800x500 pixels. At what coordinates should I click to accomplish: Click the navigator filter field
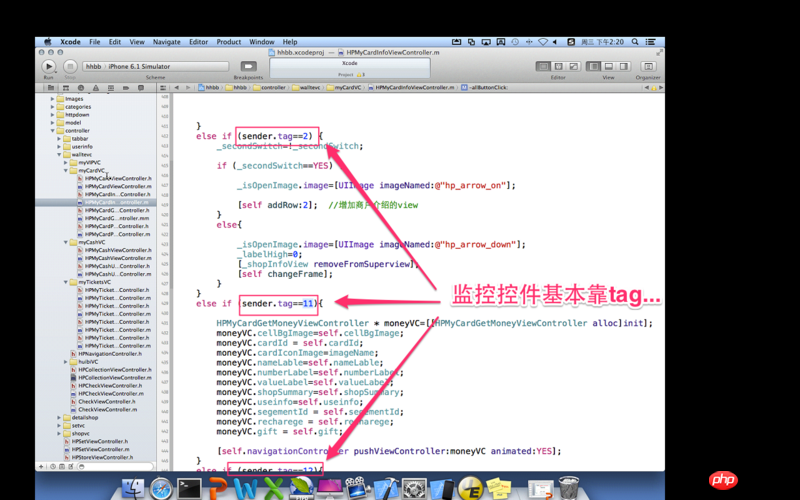(115, 466)
